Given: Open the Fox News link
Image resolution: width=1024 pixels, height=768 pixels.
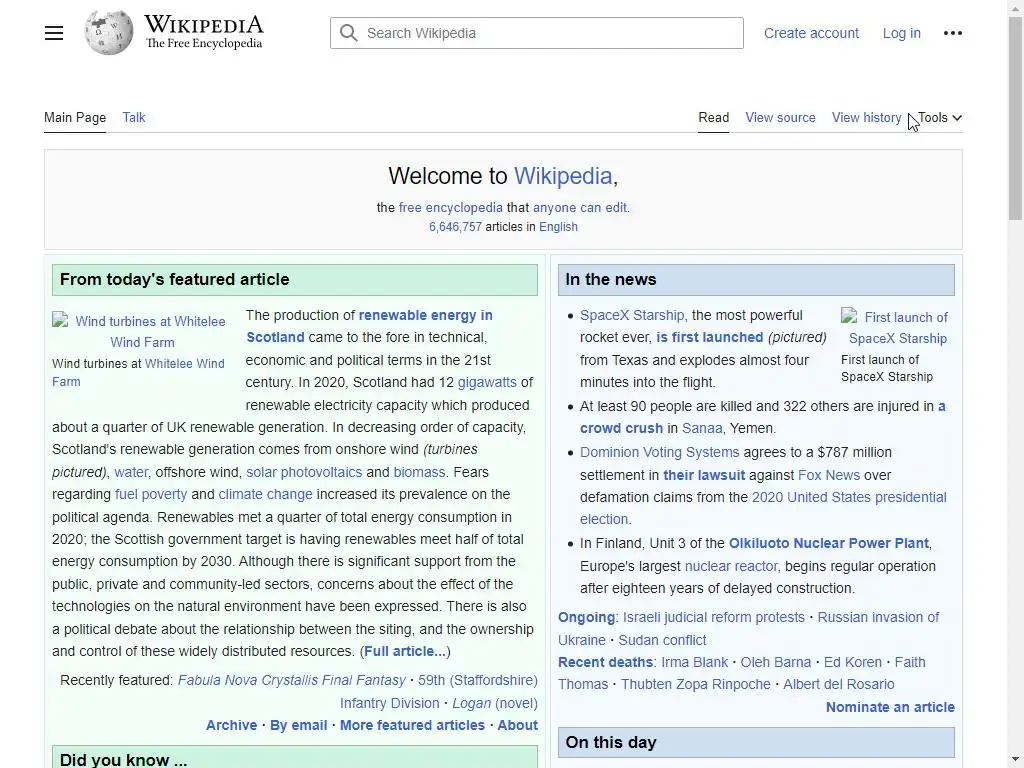Looking at the screenshot, I should pyautogui.click(x=829, y=475).
